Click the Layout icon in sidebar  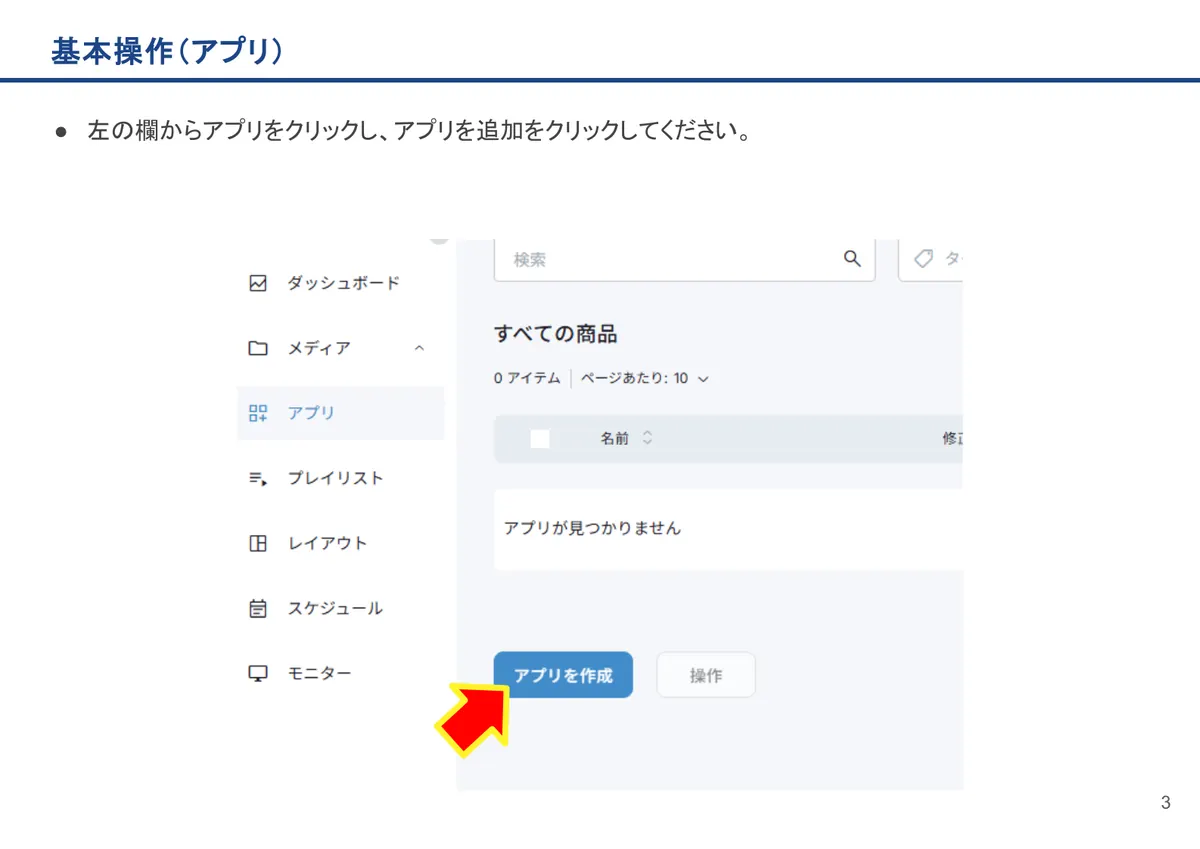click(258, 543)
